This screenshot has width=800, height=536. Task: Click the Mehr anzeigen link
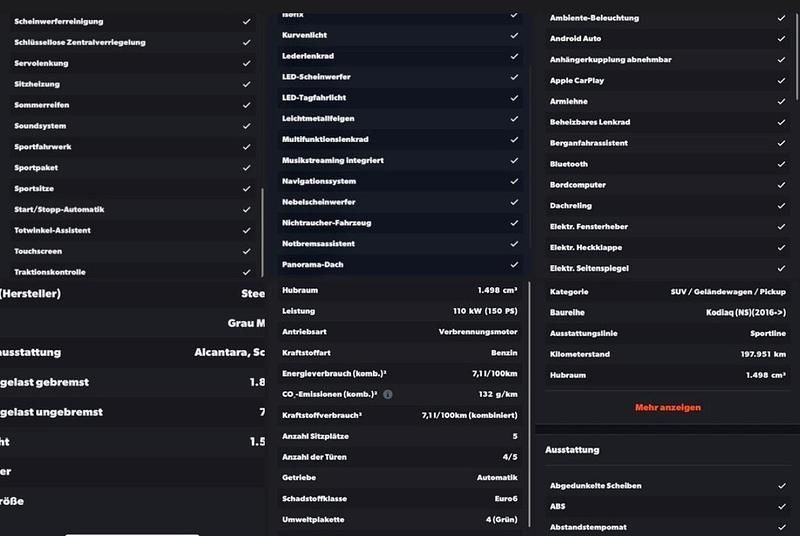pyautogui.click(x=668, y=408)
